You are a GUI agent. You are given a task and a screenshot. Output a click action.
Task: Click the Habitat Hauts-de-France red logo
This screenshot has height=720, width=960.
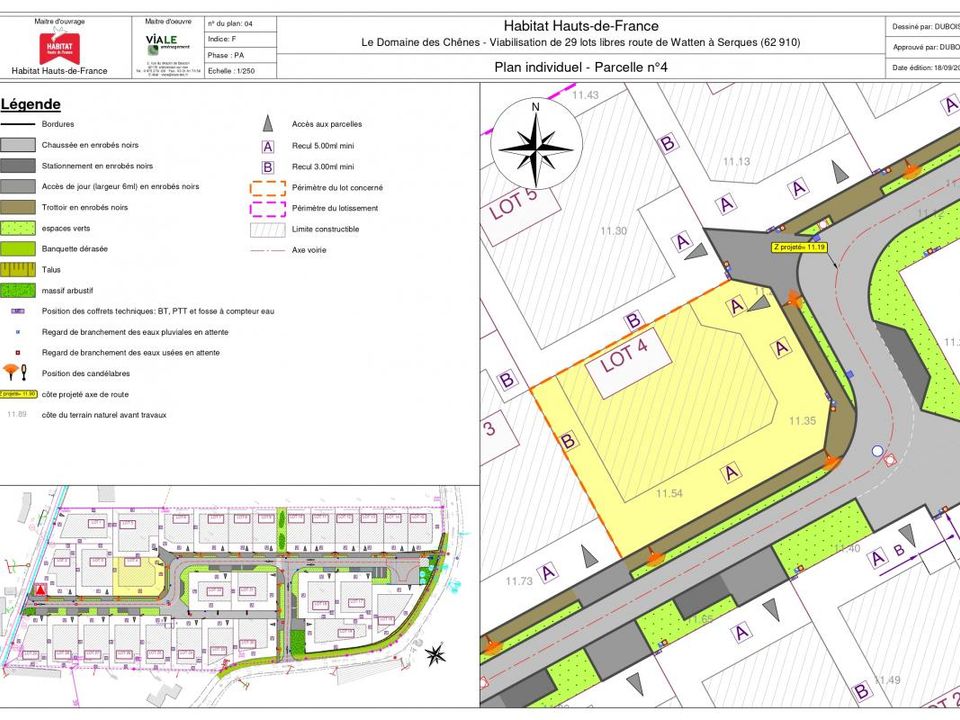[59, 48]
